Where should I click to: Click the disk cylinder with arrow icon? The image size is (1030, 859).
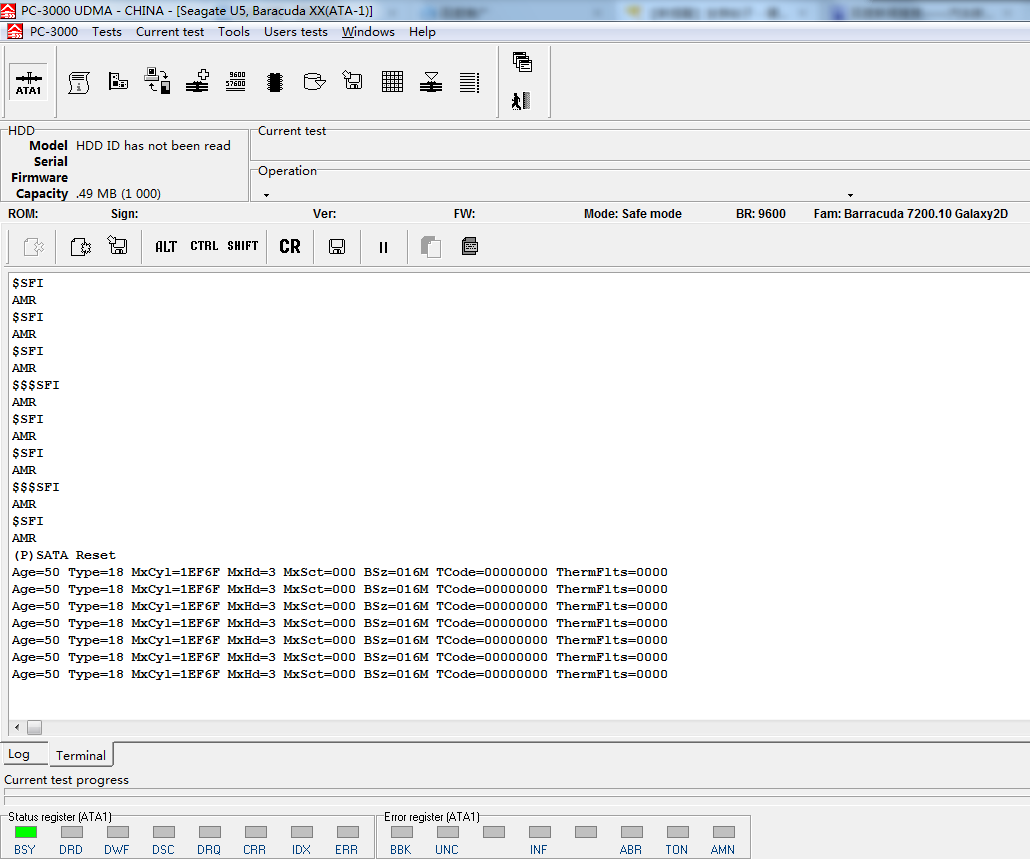click(315, 81)
